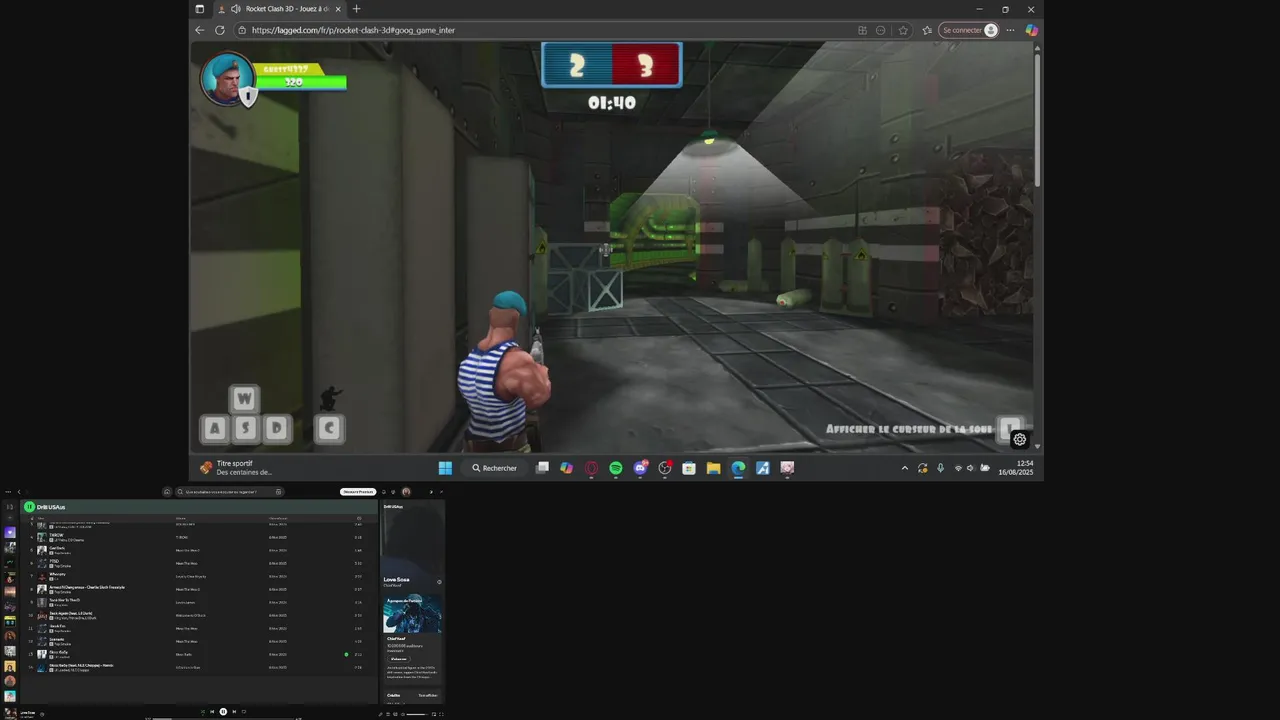This screenshot has height=720, width=1280.
Task: Click the microphone tray icon
Action: 940,468
